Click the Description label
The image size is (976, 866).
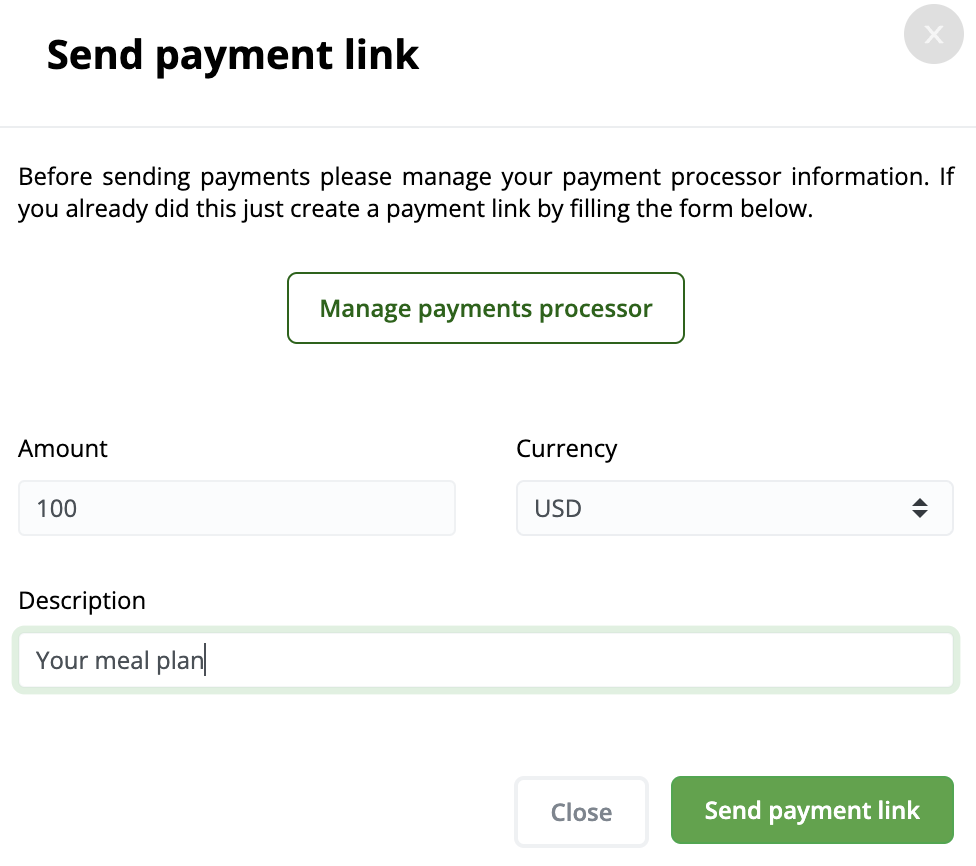(x=82, y=601)
